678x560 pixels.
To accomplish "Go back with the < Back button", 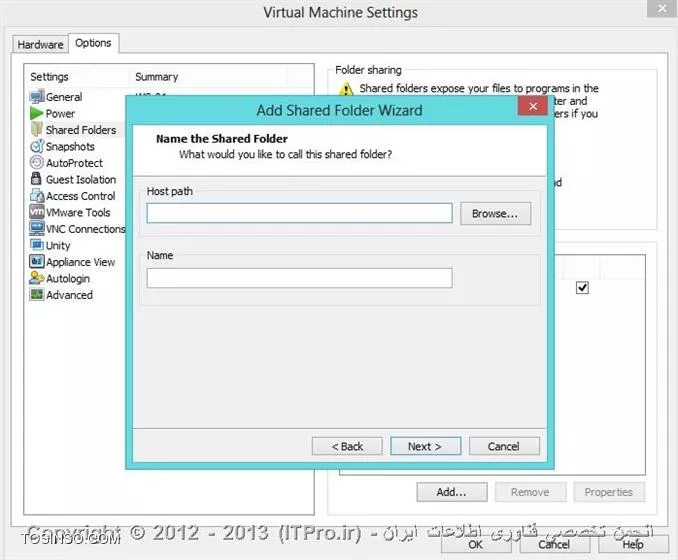I will coord(347,446).
